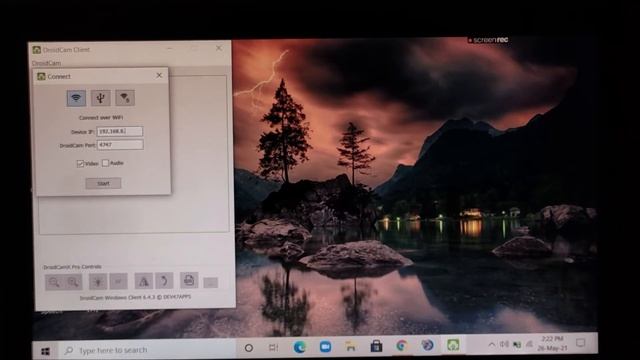Screen dimensions: 640x360
Task: Click the rotate video arrow control
Action: [164, 281]
